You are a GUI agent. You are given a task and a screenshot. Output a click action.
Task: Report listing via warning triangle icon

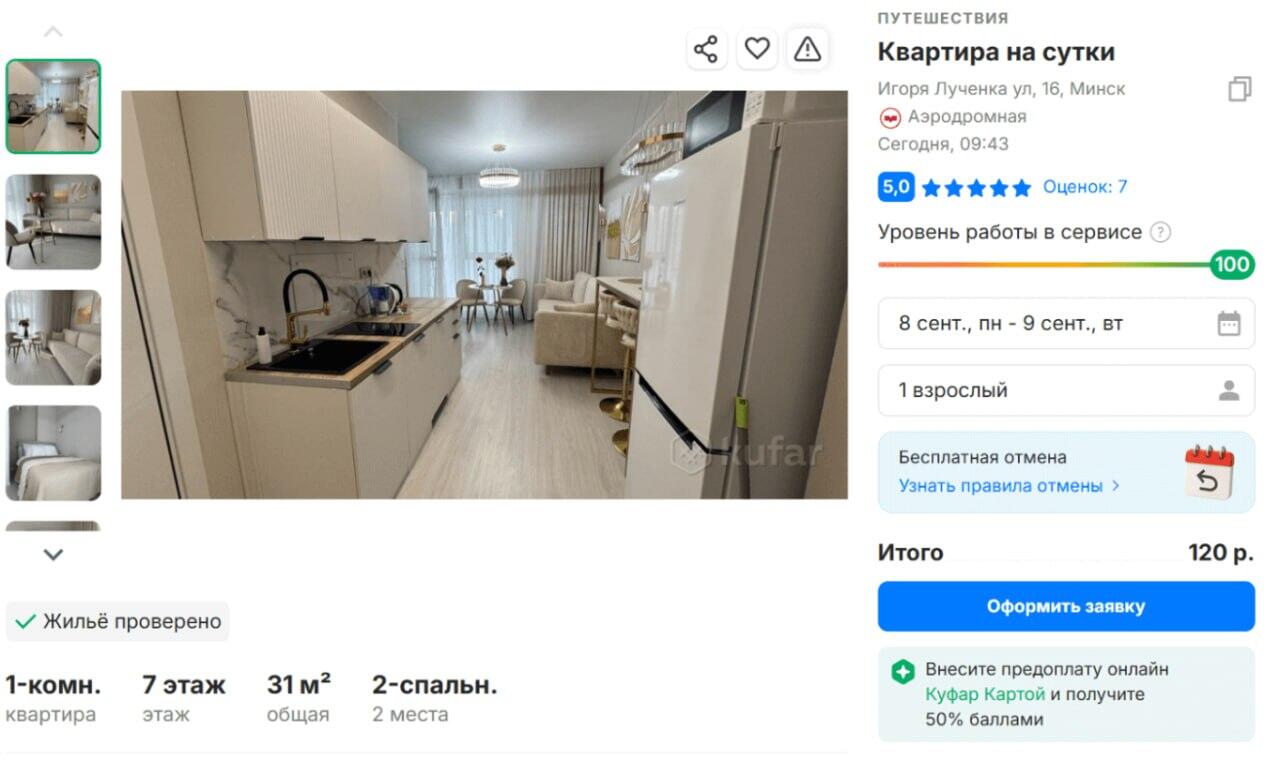(x=807, y=49)
